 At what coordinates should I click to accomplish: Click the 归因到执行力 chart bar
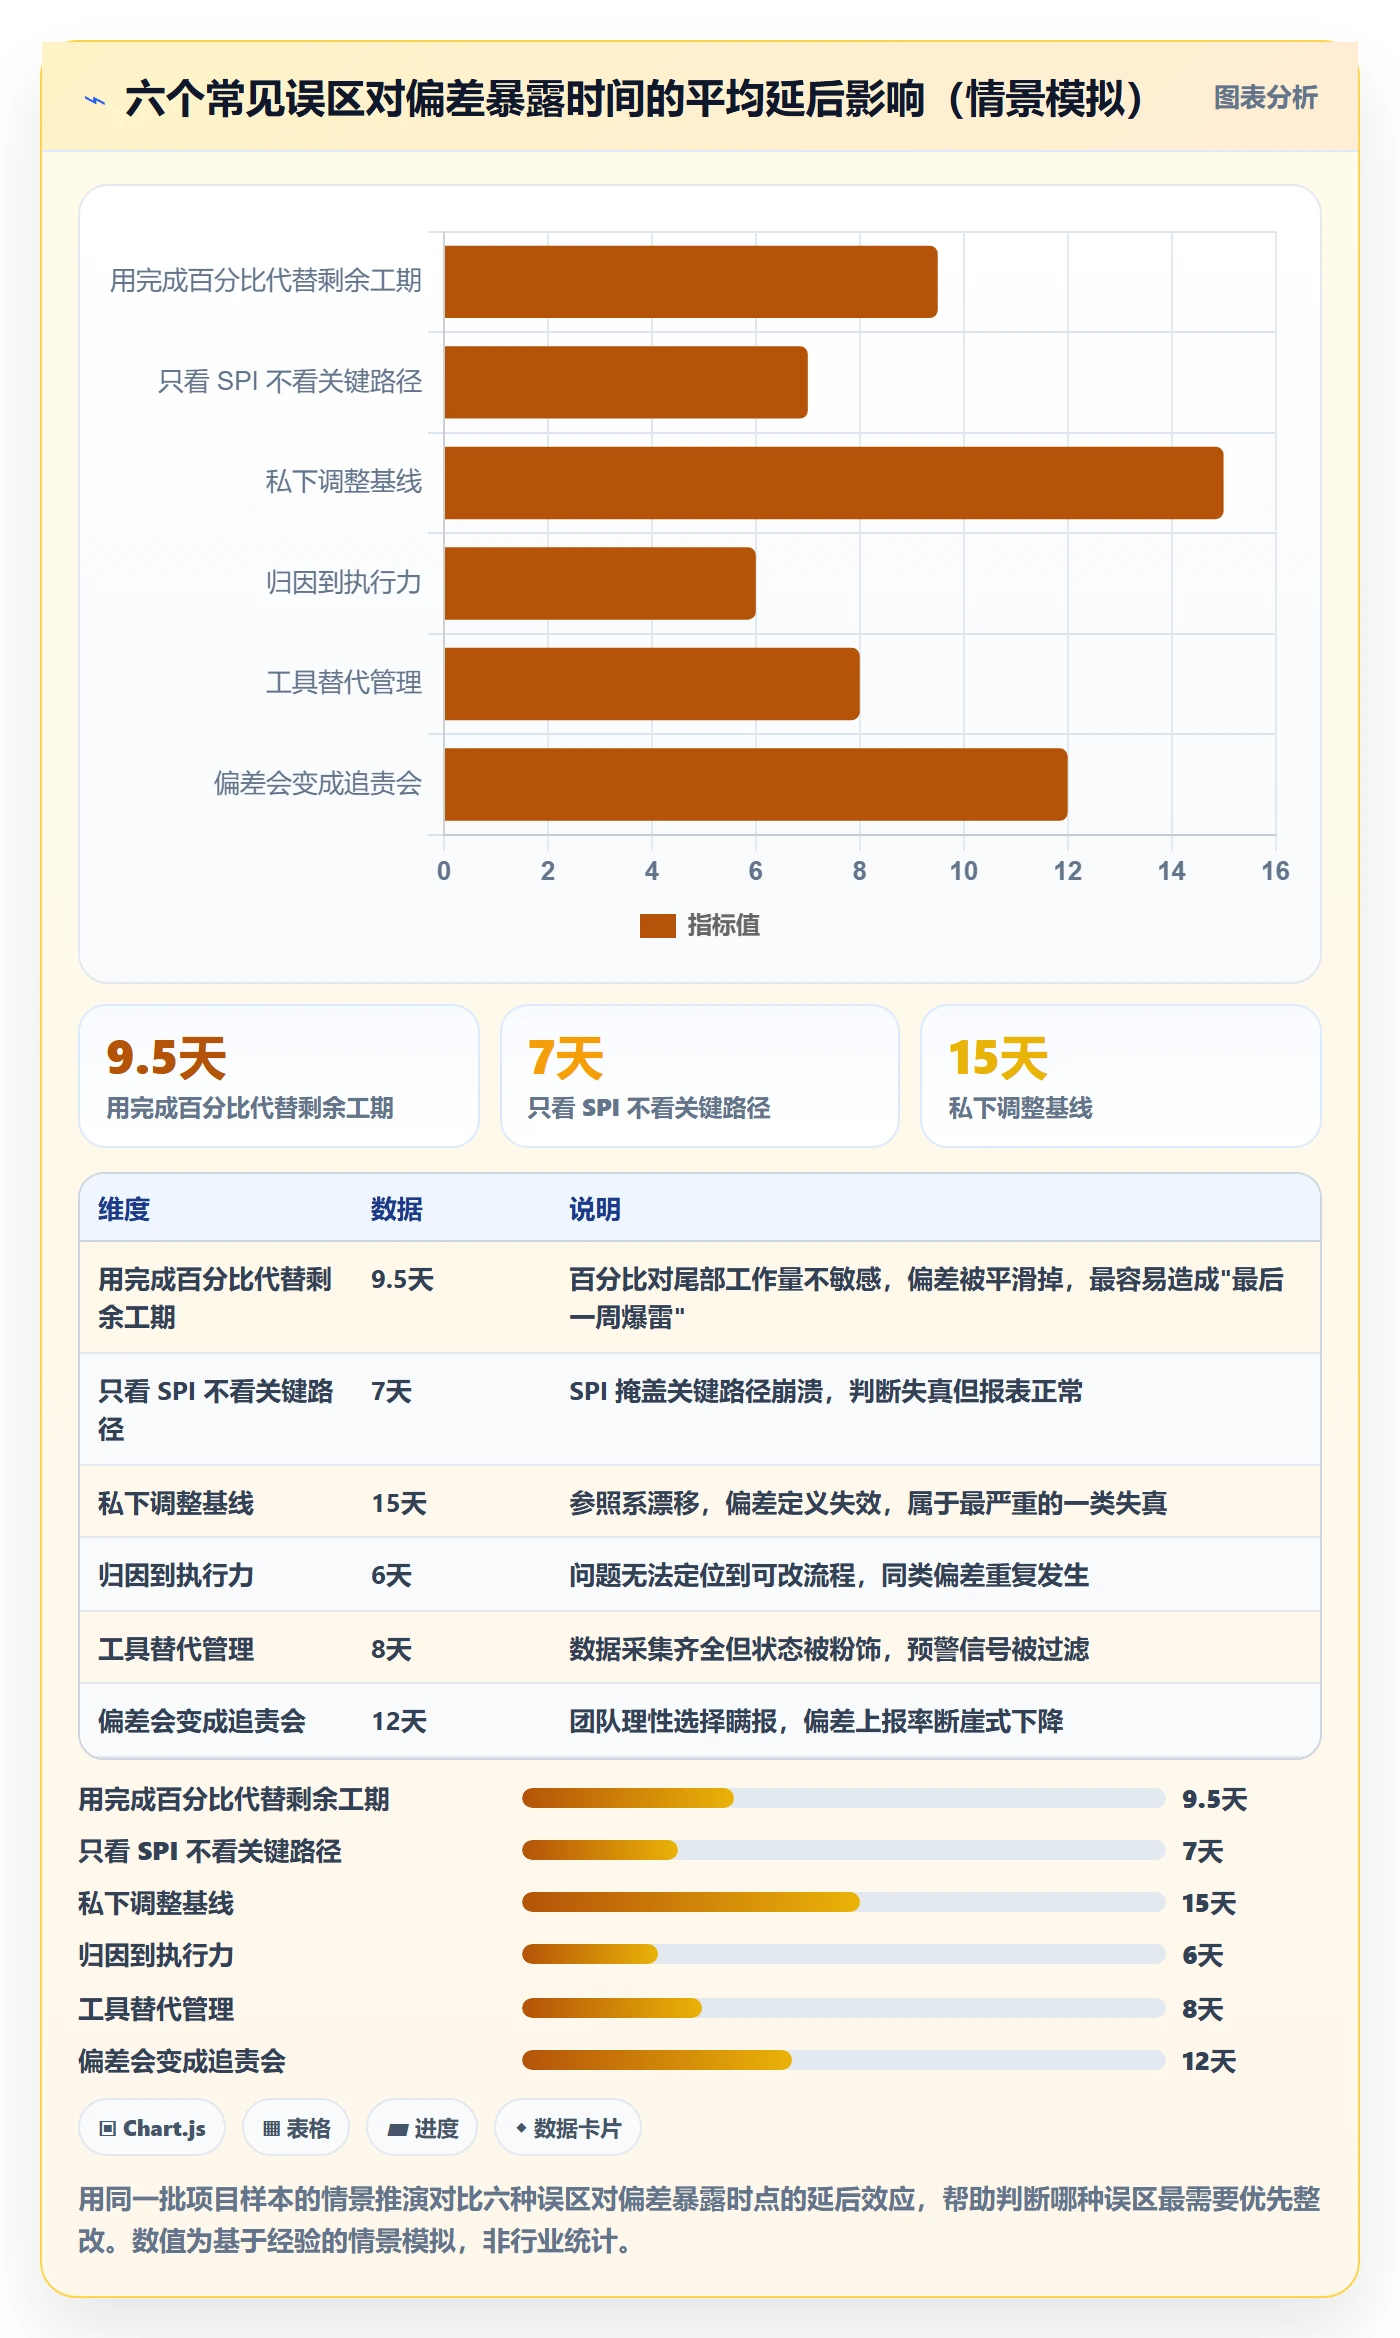click(599, 583)
